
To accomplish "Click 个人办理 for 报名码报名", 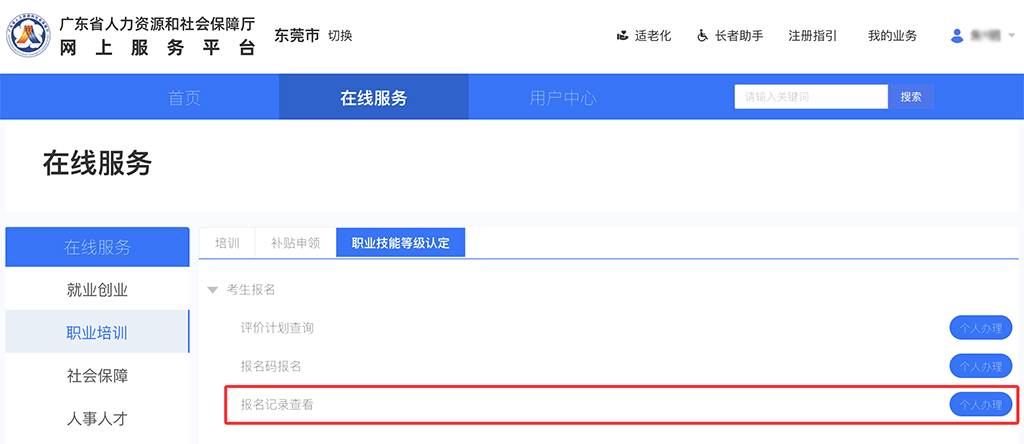I will [980, 366].
